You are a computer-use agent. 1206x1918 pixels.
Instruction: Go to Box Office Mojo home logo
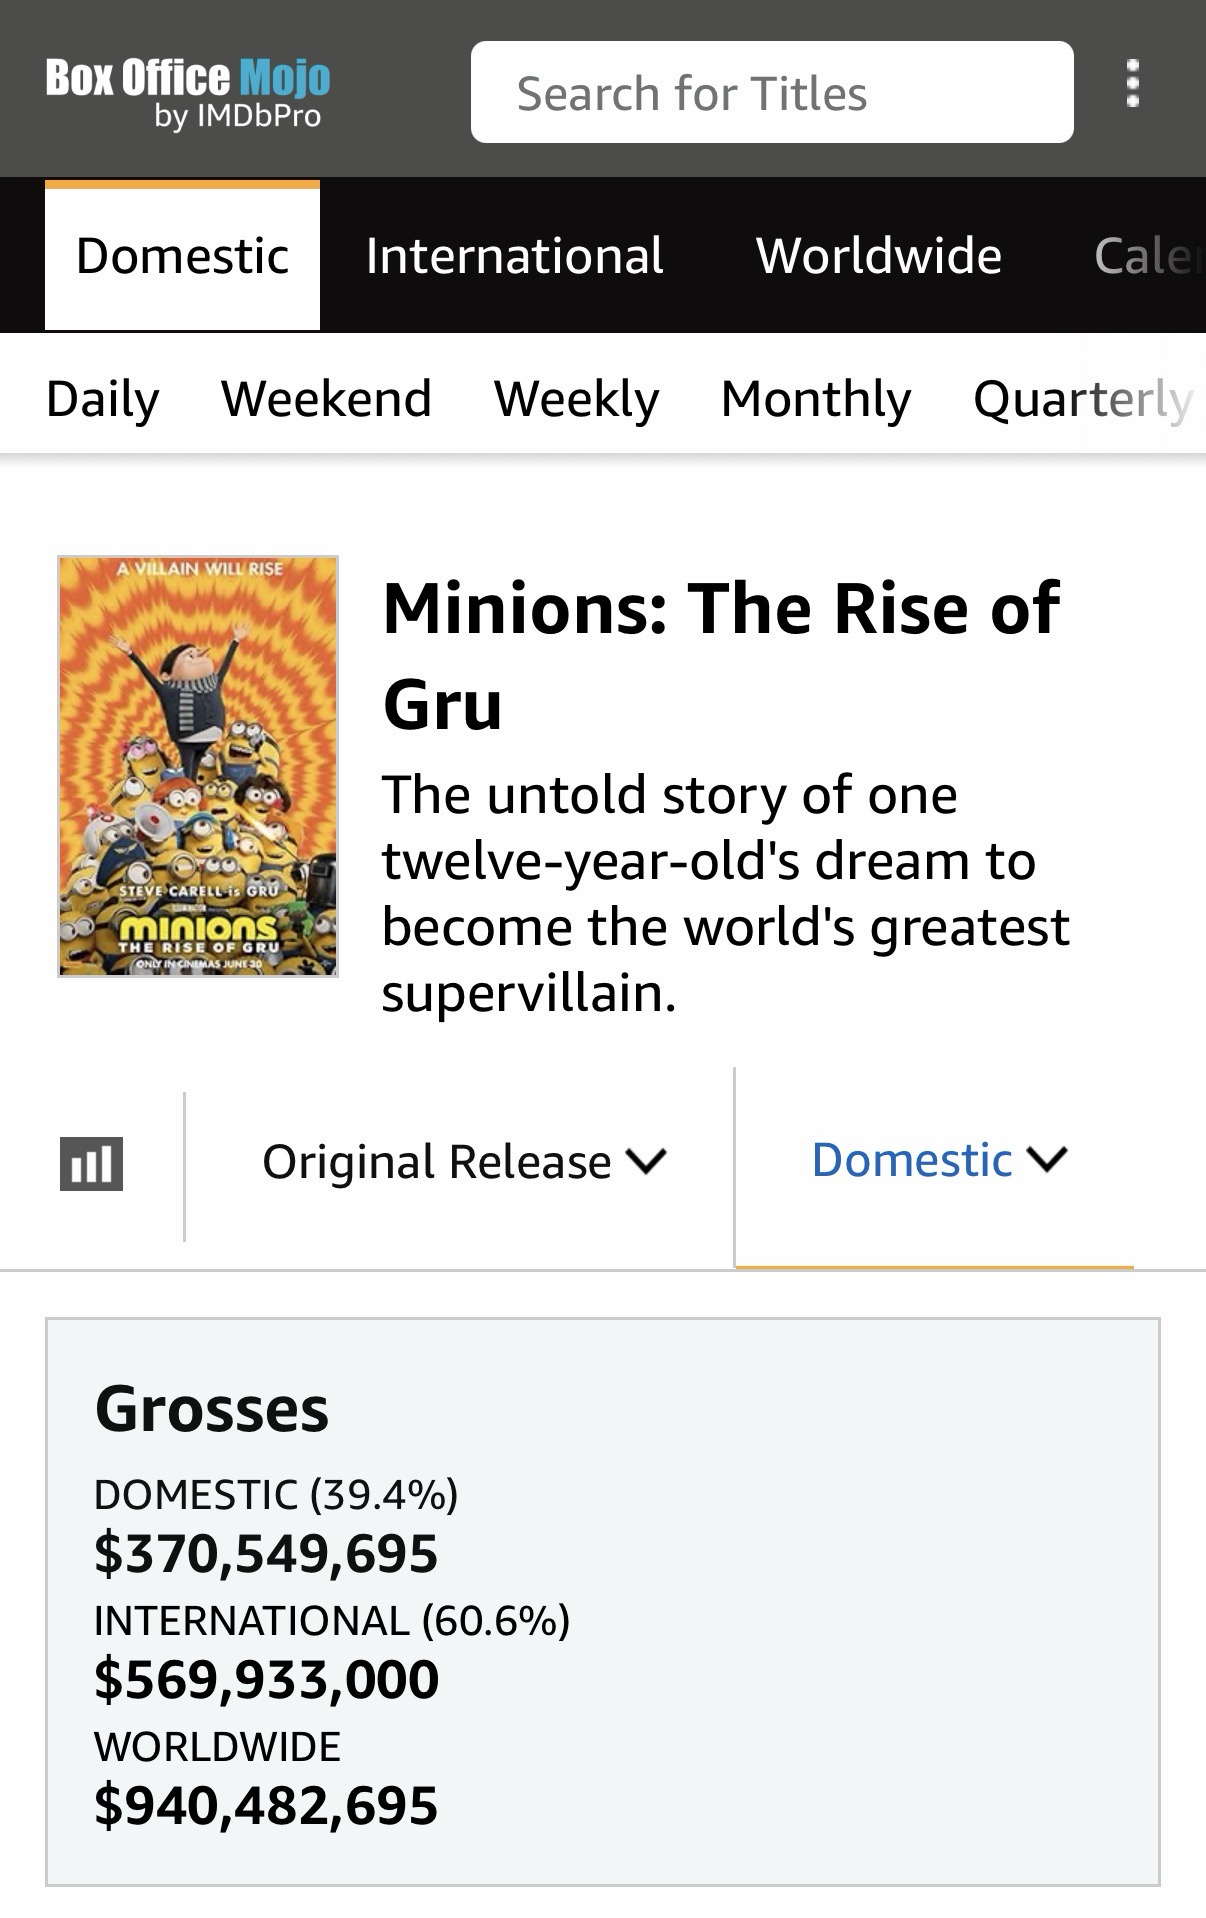188,92
